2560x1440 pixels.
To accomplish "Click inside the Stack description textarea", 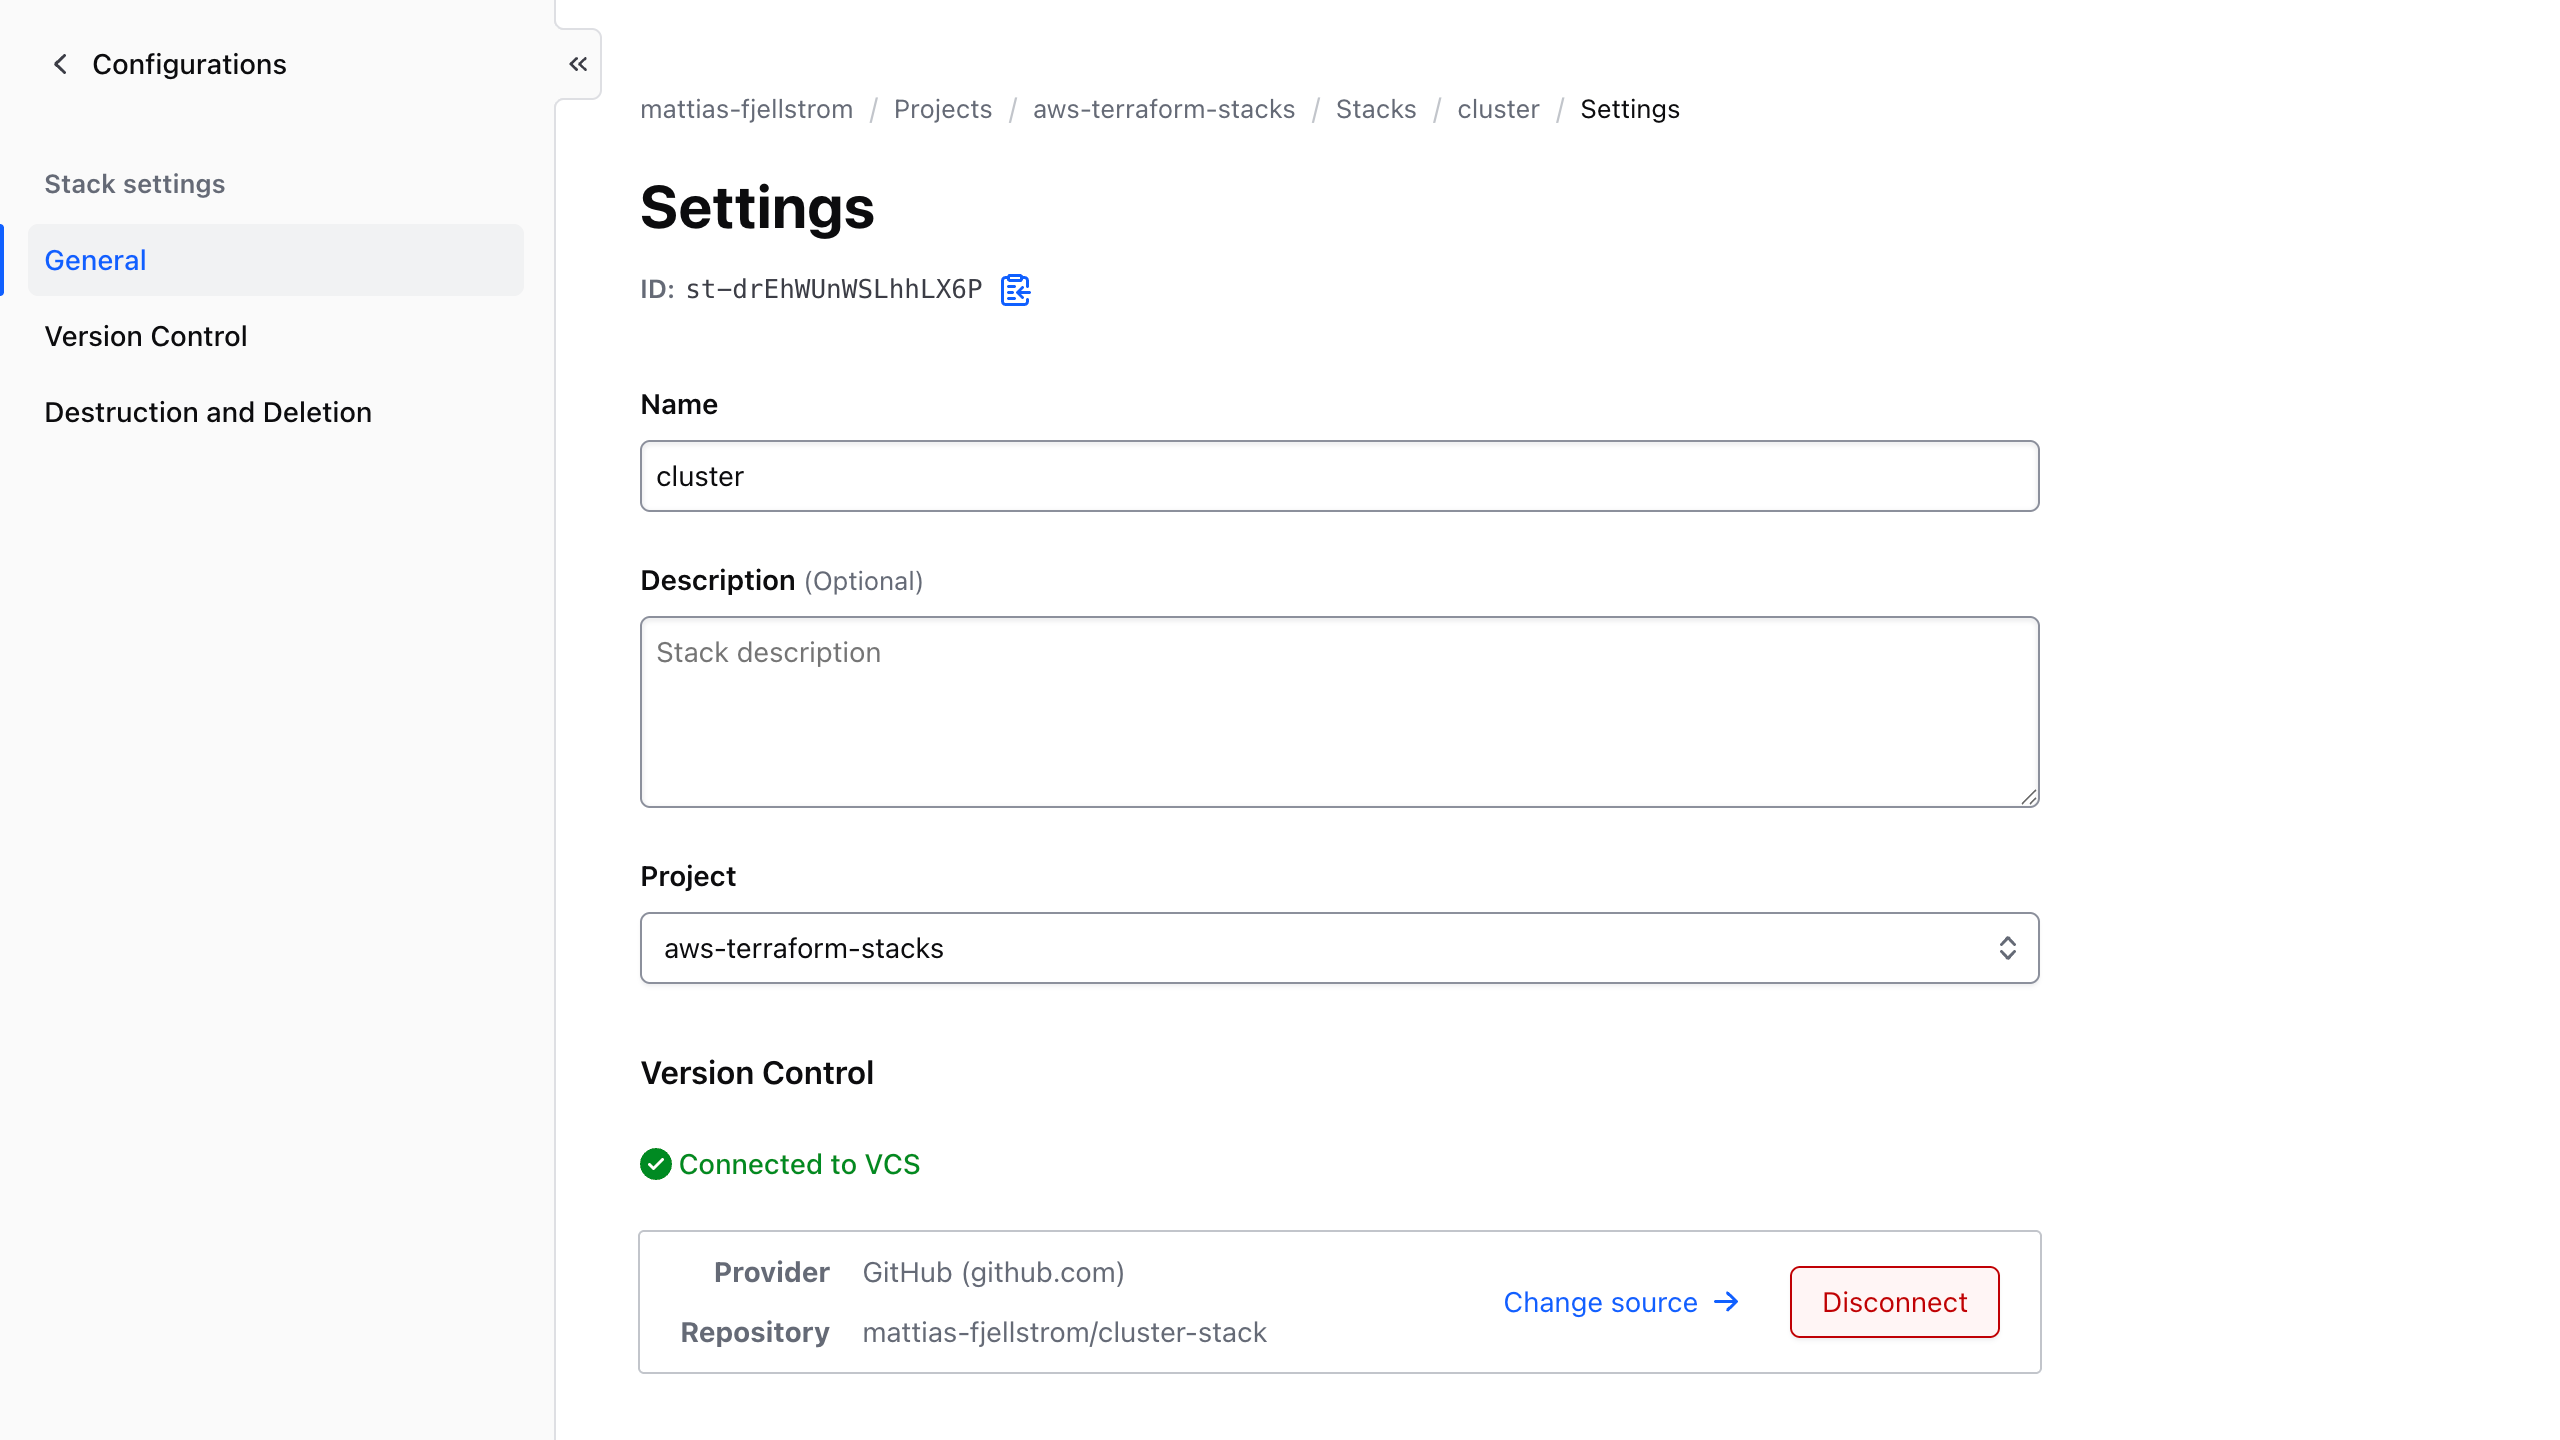I will 1339,712.
